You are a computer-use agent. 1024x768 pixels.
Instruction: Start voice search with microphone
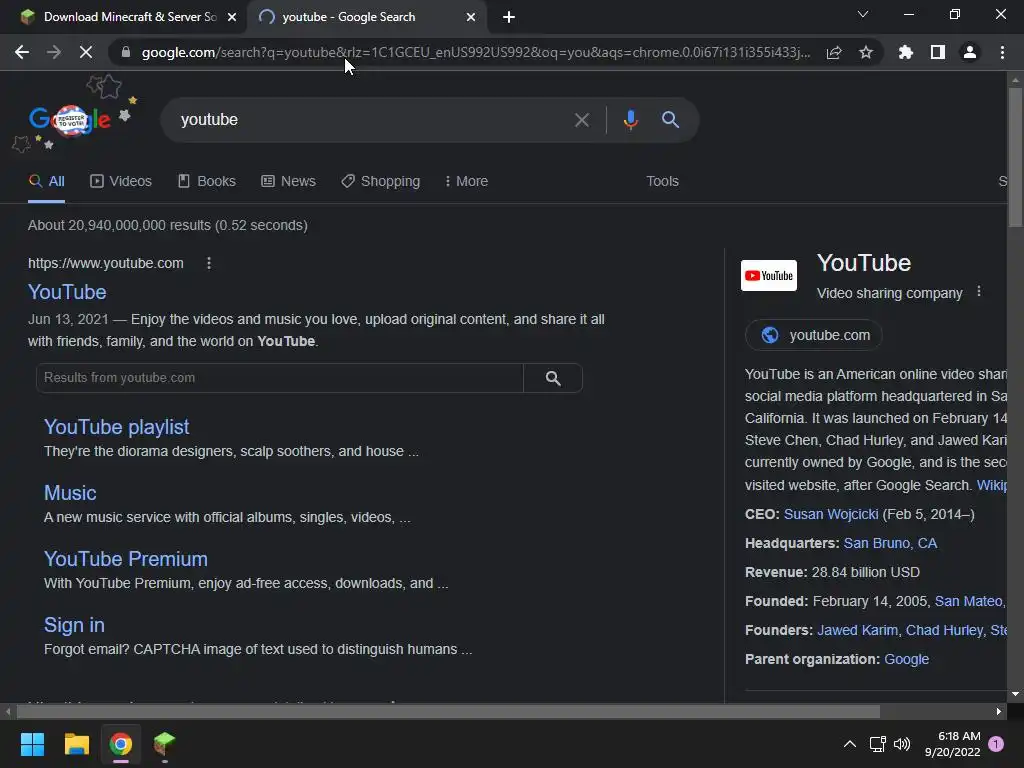630,120
